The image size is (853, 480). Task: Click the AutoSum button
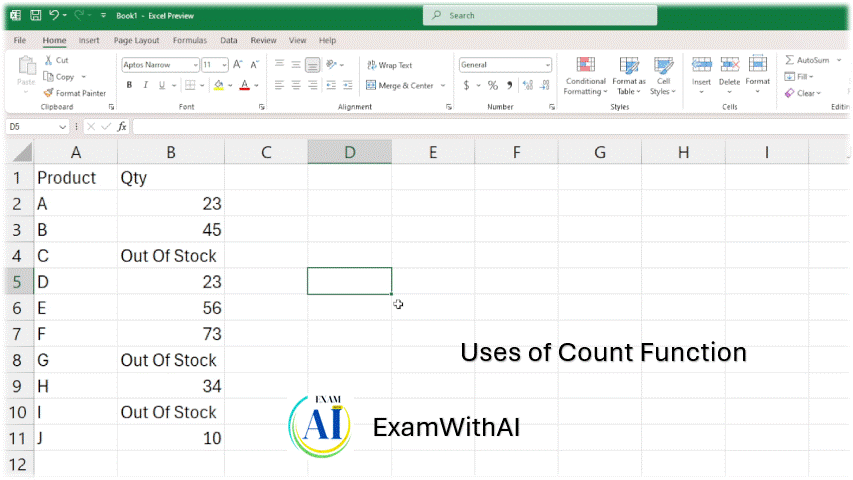coord(807,60)
